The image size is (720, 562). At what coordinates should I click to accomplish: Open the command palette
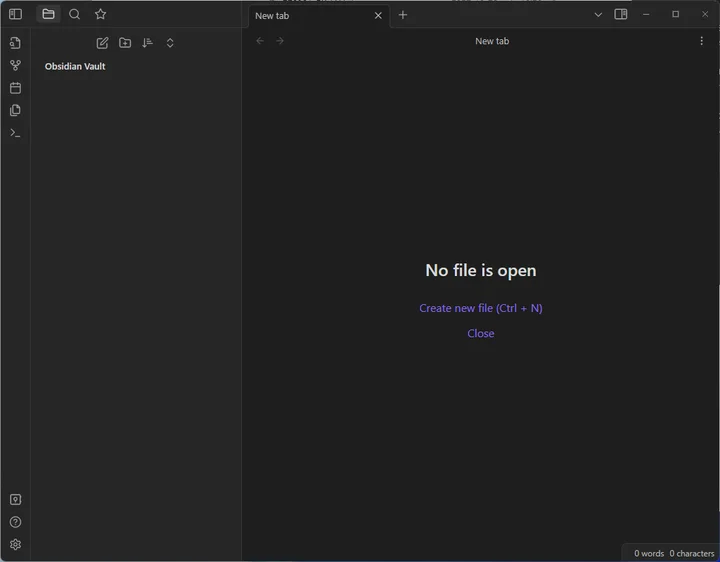point(15,132)
